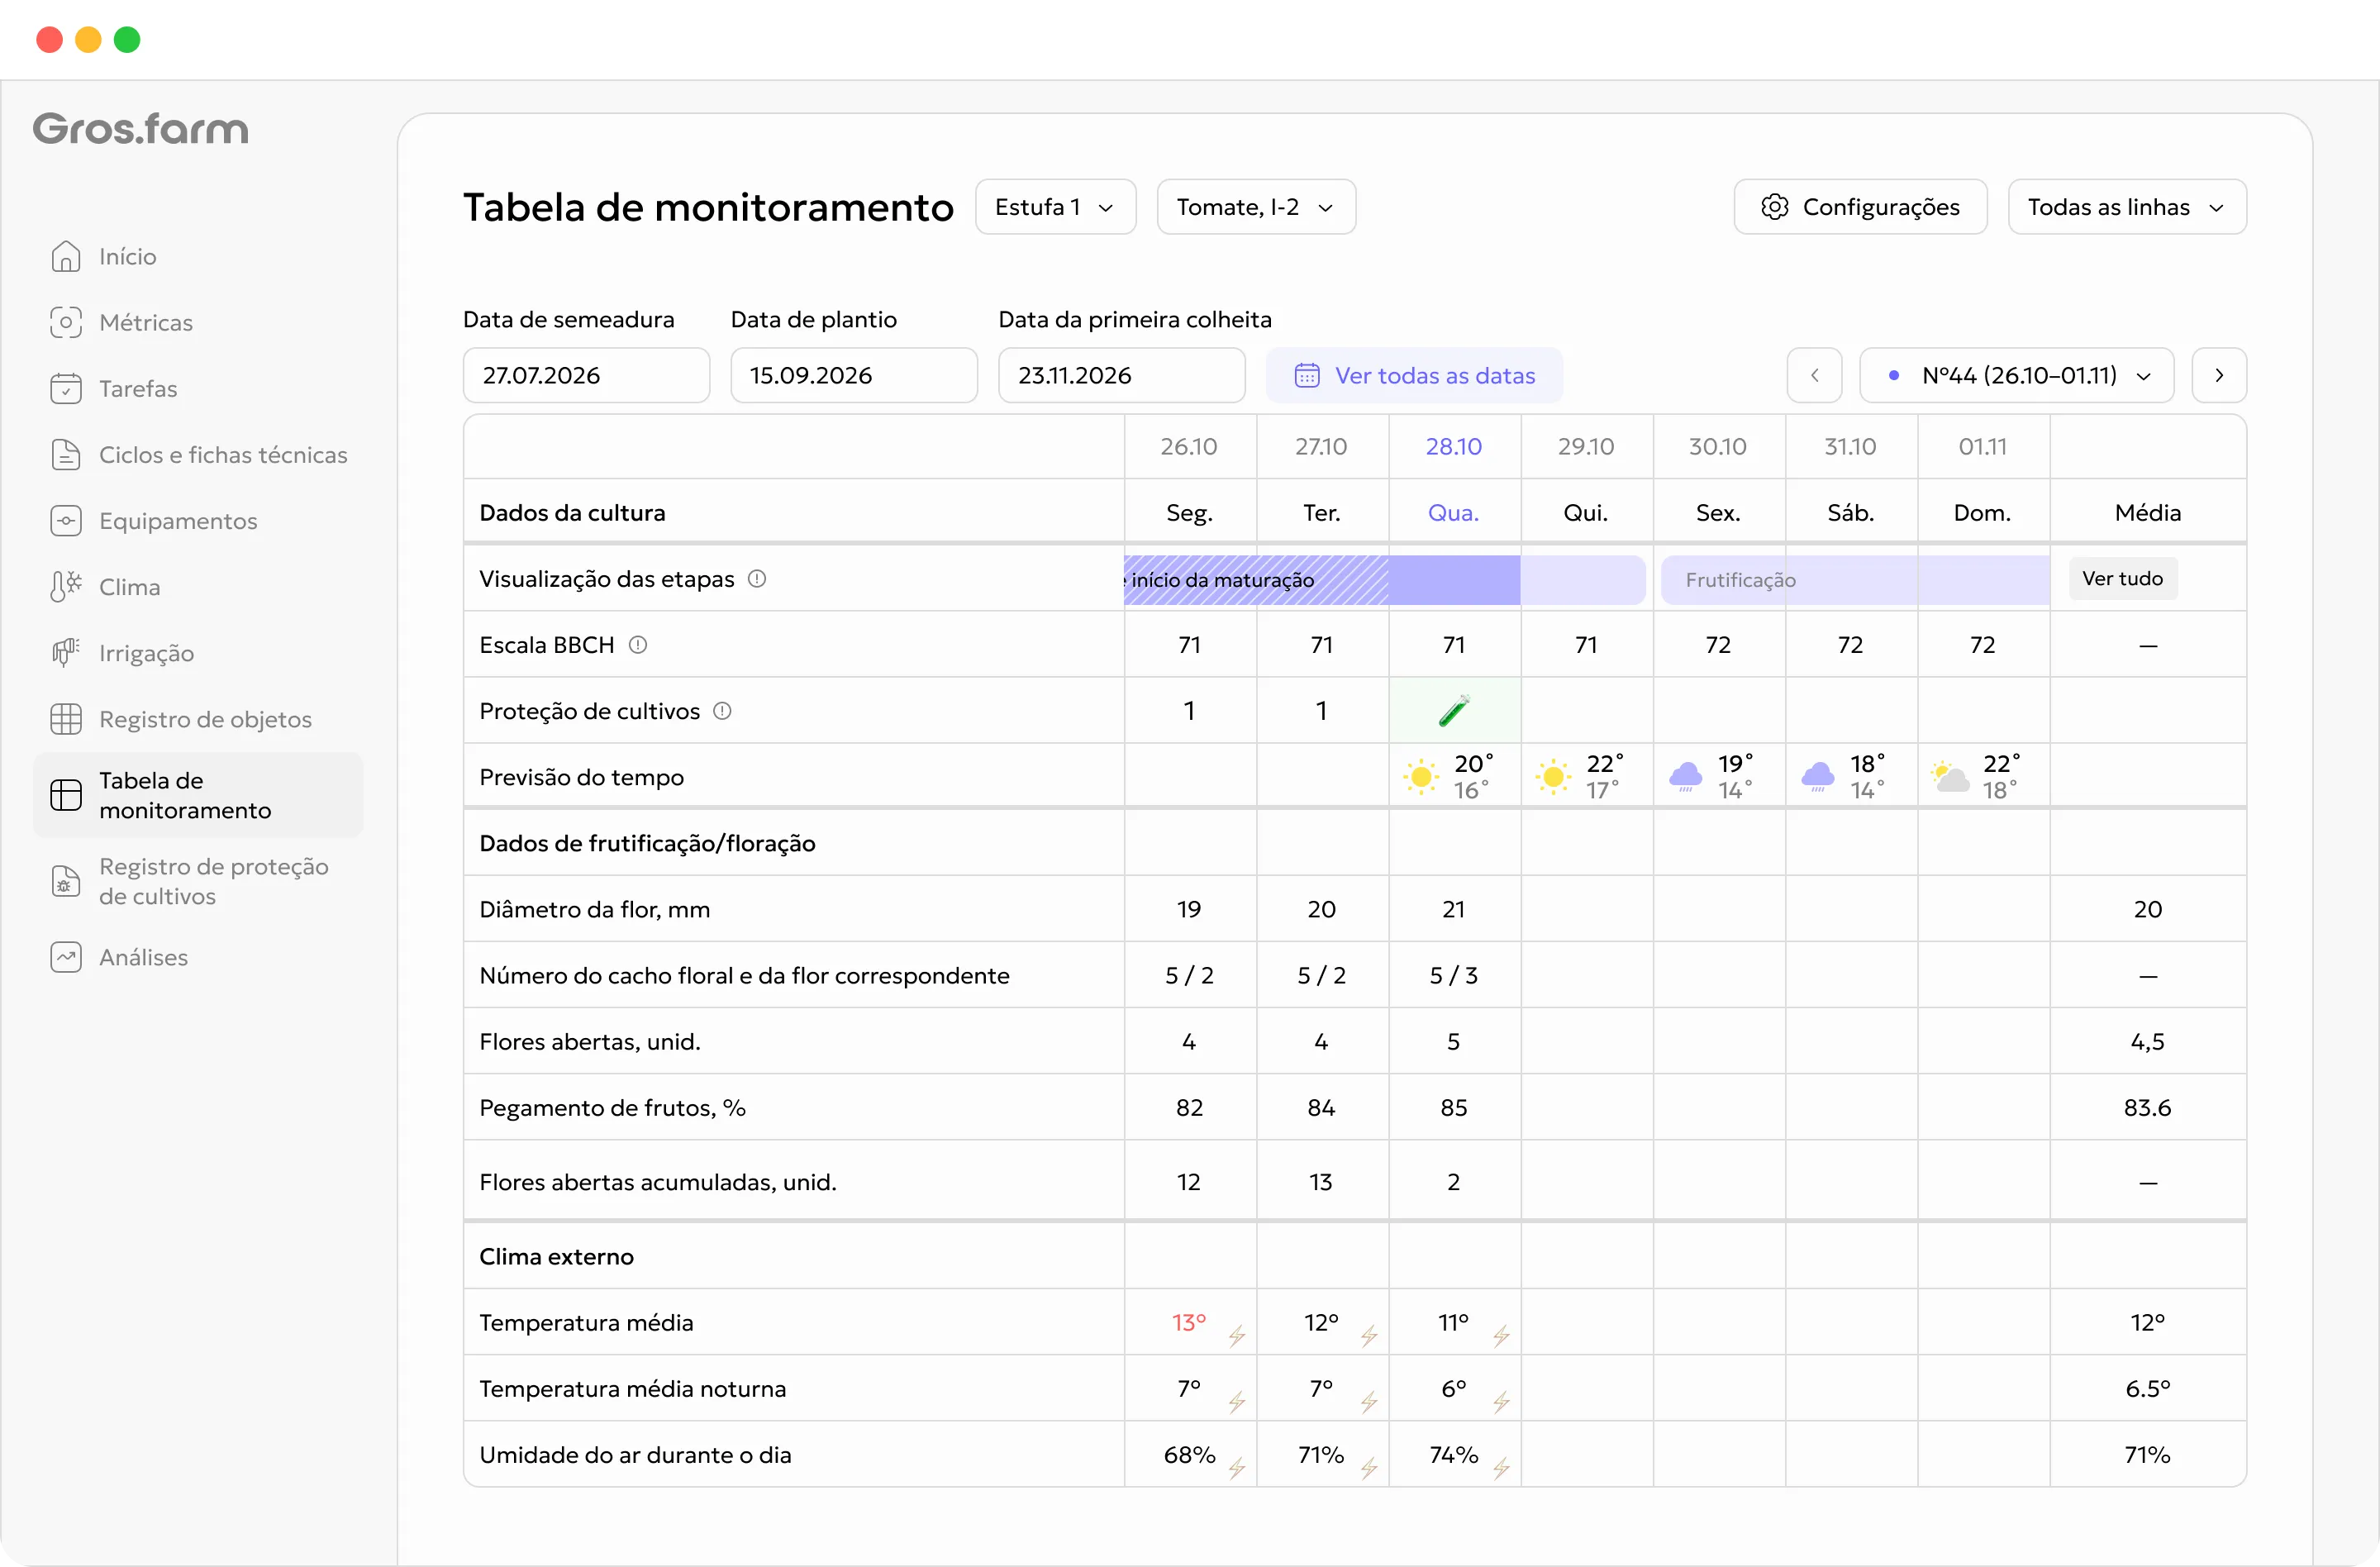Click the Tarefas calendar icon

(x=66, y=388)
